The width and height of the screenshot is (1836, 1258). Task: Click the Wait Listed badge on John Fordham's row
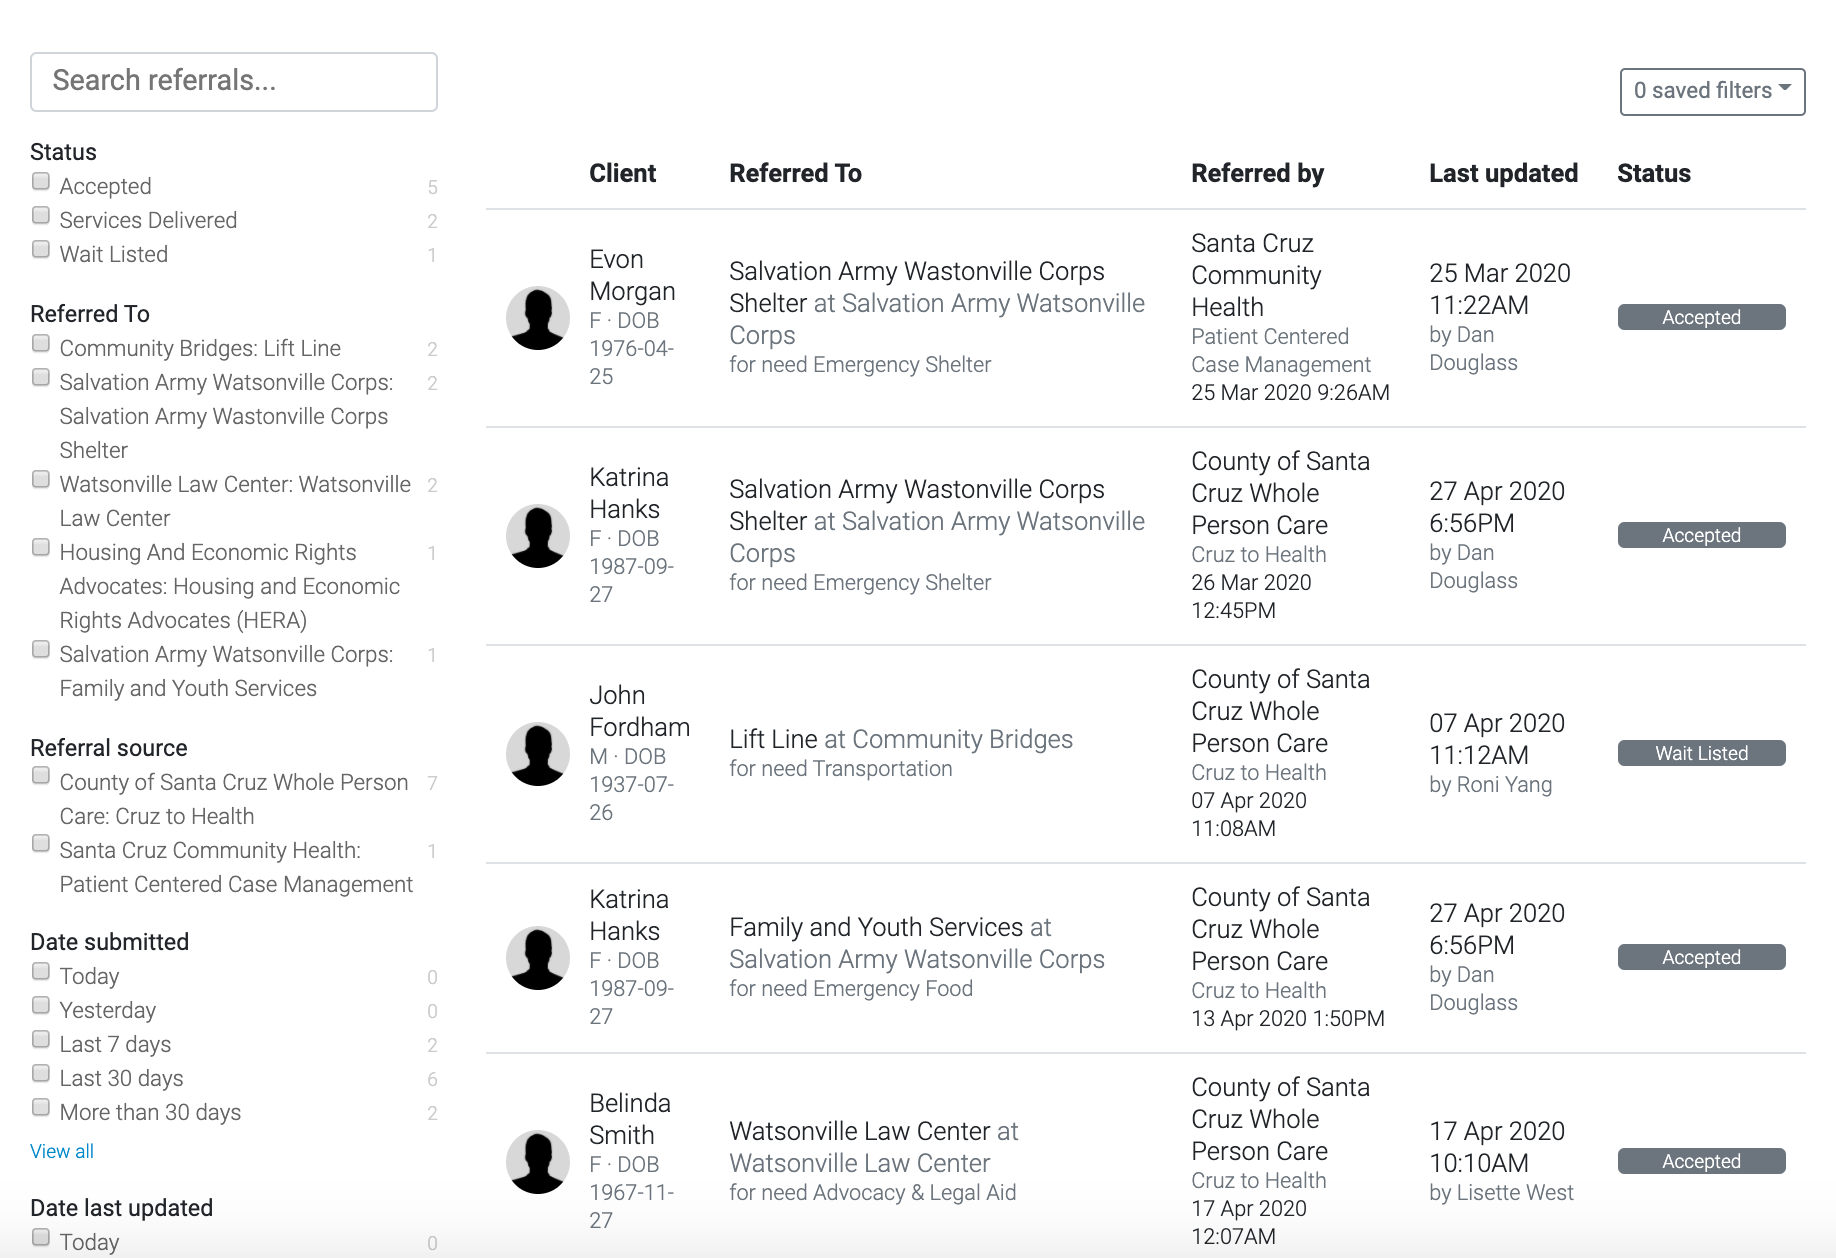coord(1701,752)
